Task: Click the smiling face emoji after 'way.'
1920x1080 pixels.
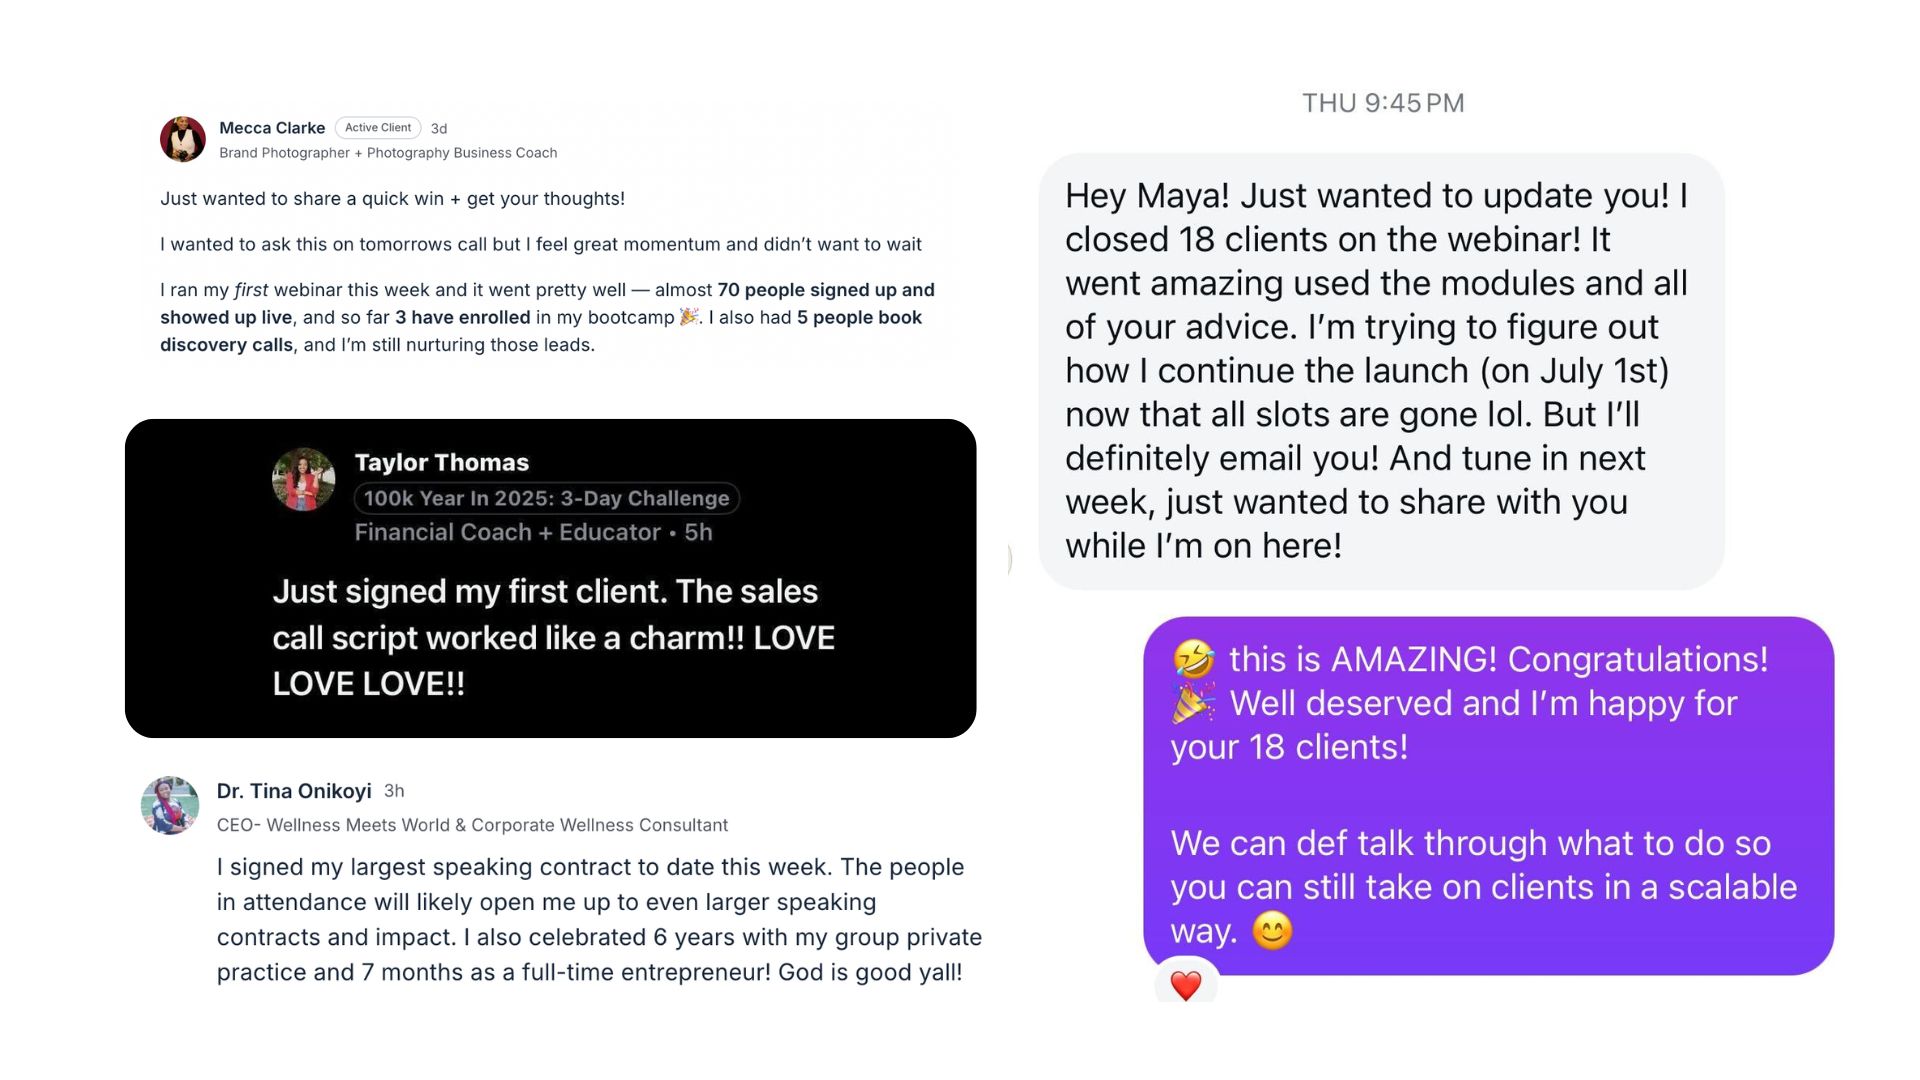Action: (x=1272, y=932)
